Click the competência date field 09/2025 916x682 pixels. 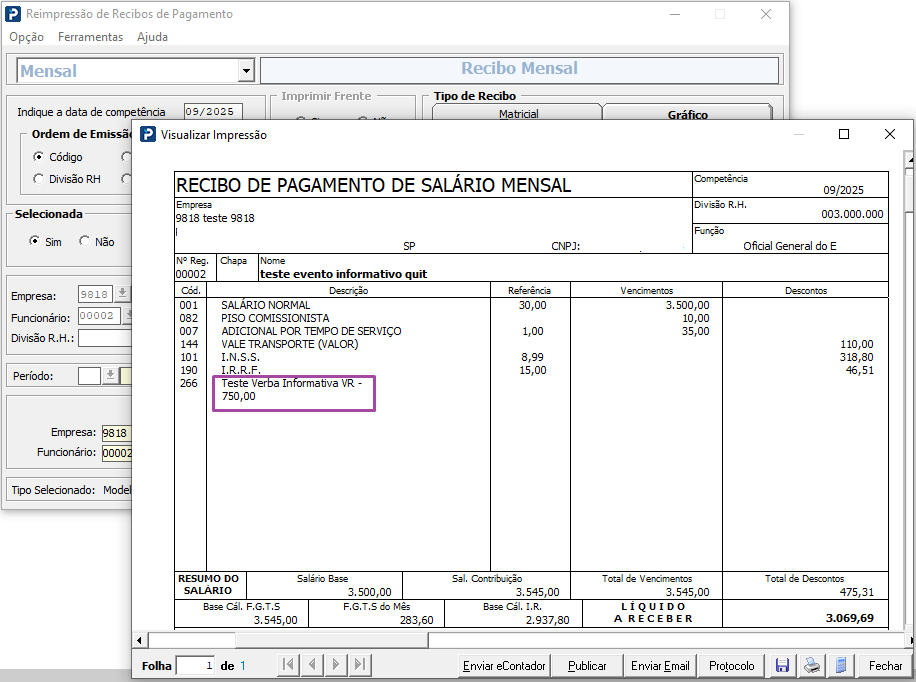[213, 112]
